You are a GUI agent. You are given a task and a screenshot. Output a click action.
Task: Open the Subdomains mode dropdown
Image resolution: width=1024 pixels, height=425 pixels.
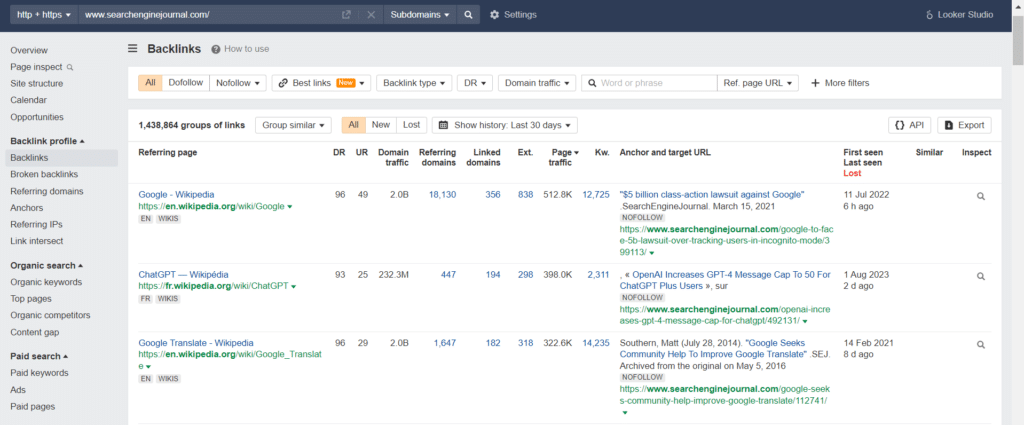click(x=420, y=14)
